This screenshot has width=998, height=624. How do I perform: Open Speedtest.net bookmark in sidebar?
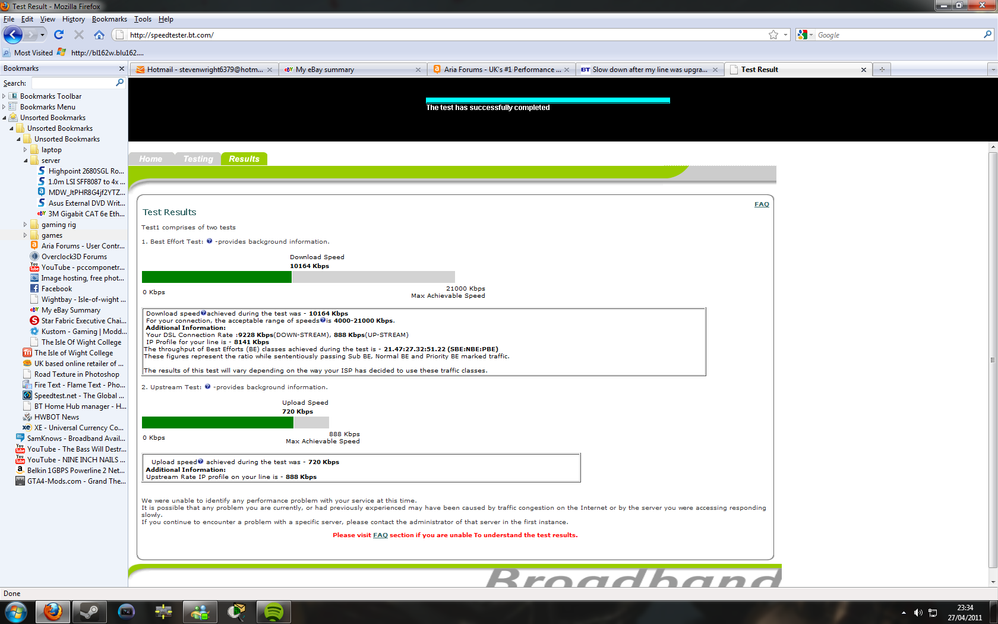click(x=74, y=395)
